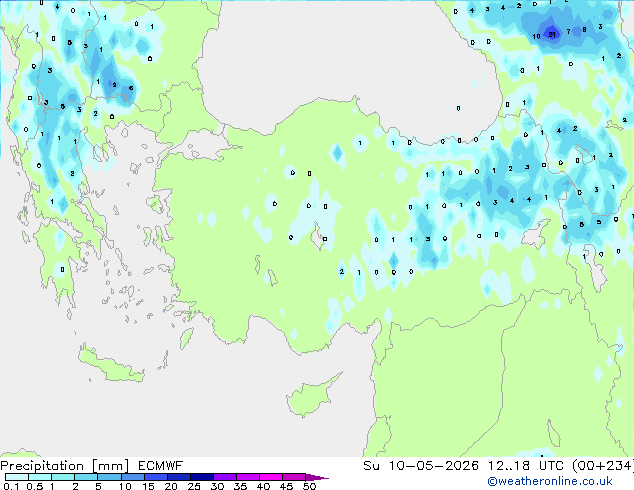This screenshot has width=634, height=490.
Task: Choose the 25–30 mm dark blue swatch
Action: [201, 477]
